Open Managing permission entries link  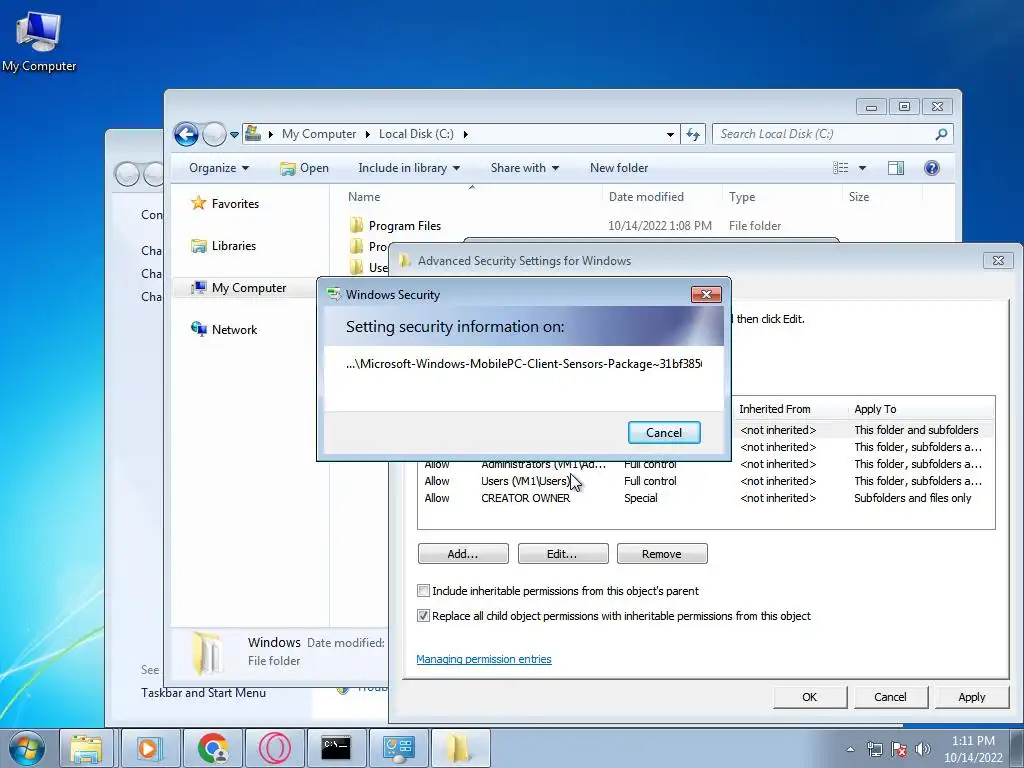pos(484,659)
